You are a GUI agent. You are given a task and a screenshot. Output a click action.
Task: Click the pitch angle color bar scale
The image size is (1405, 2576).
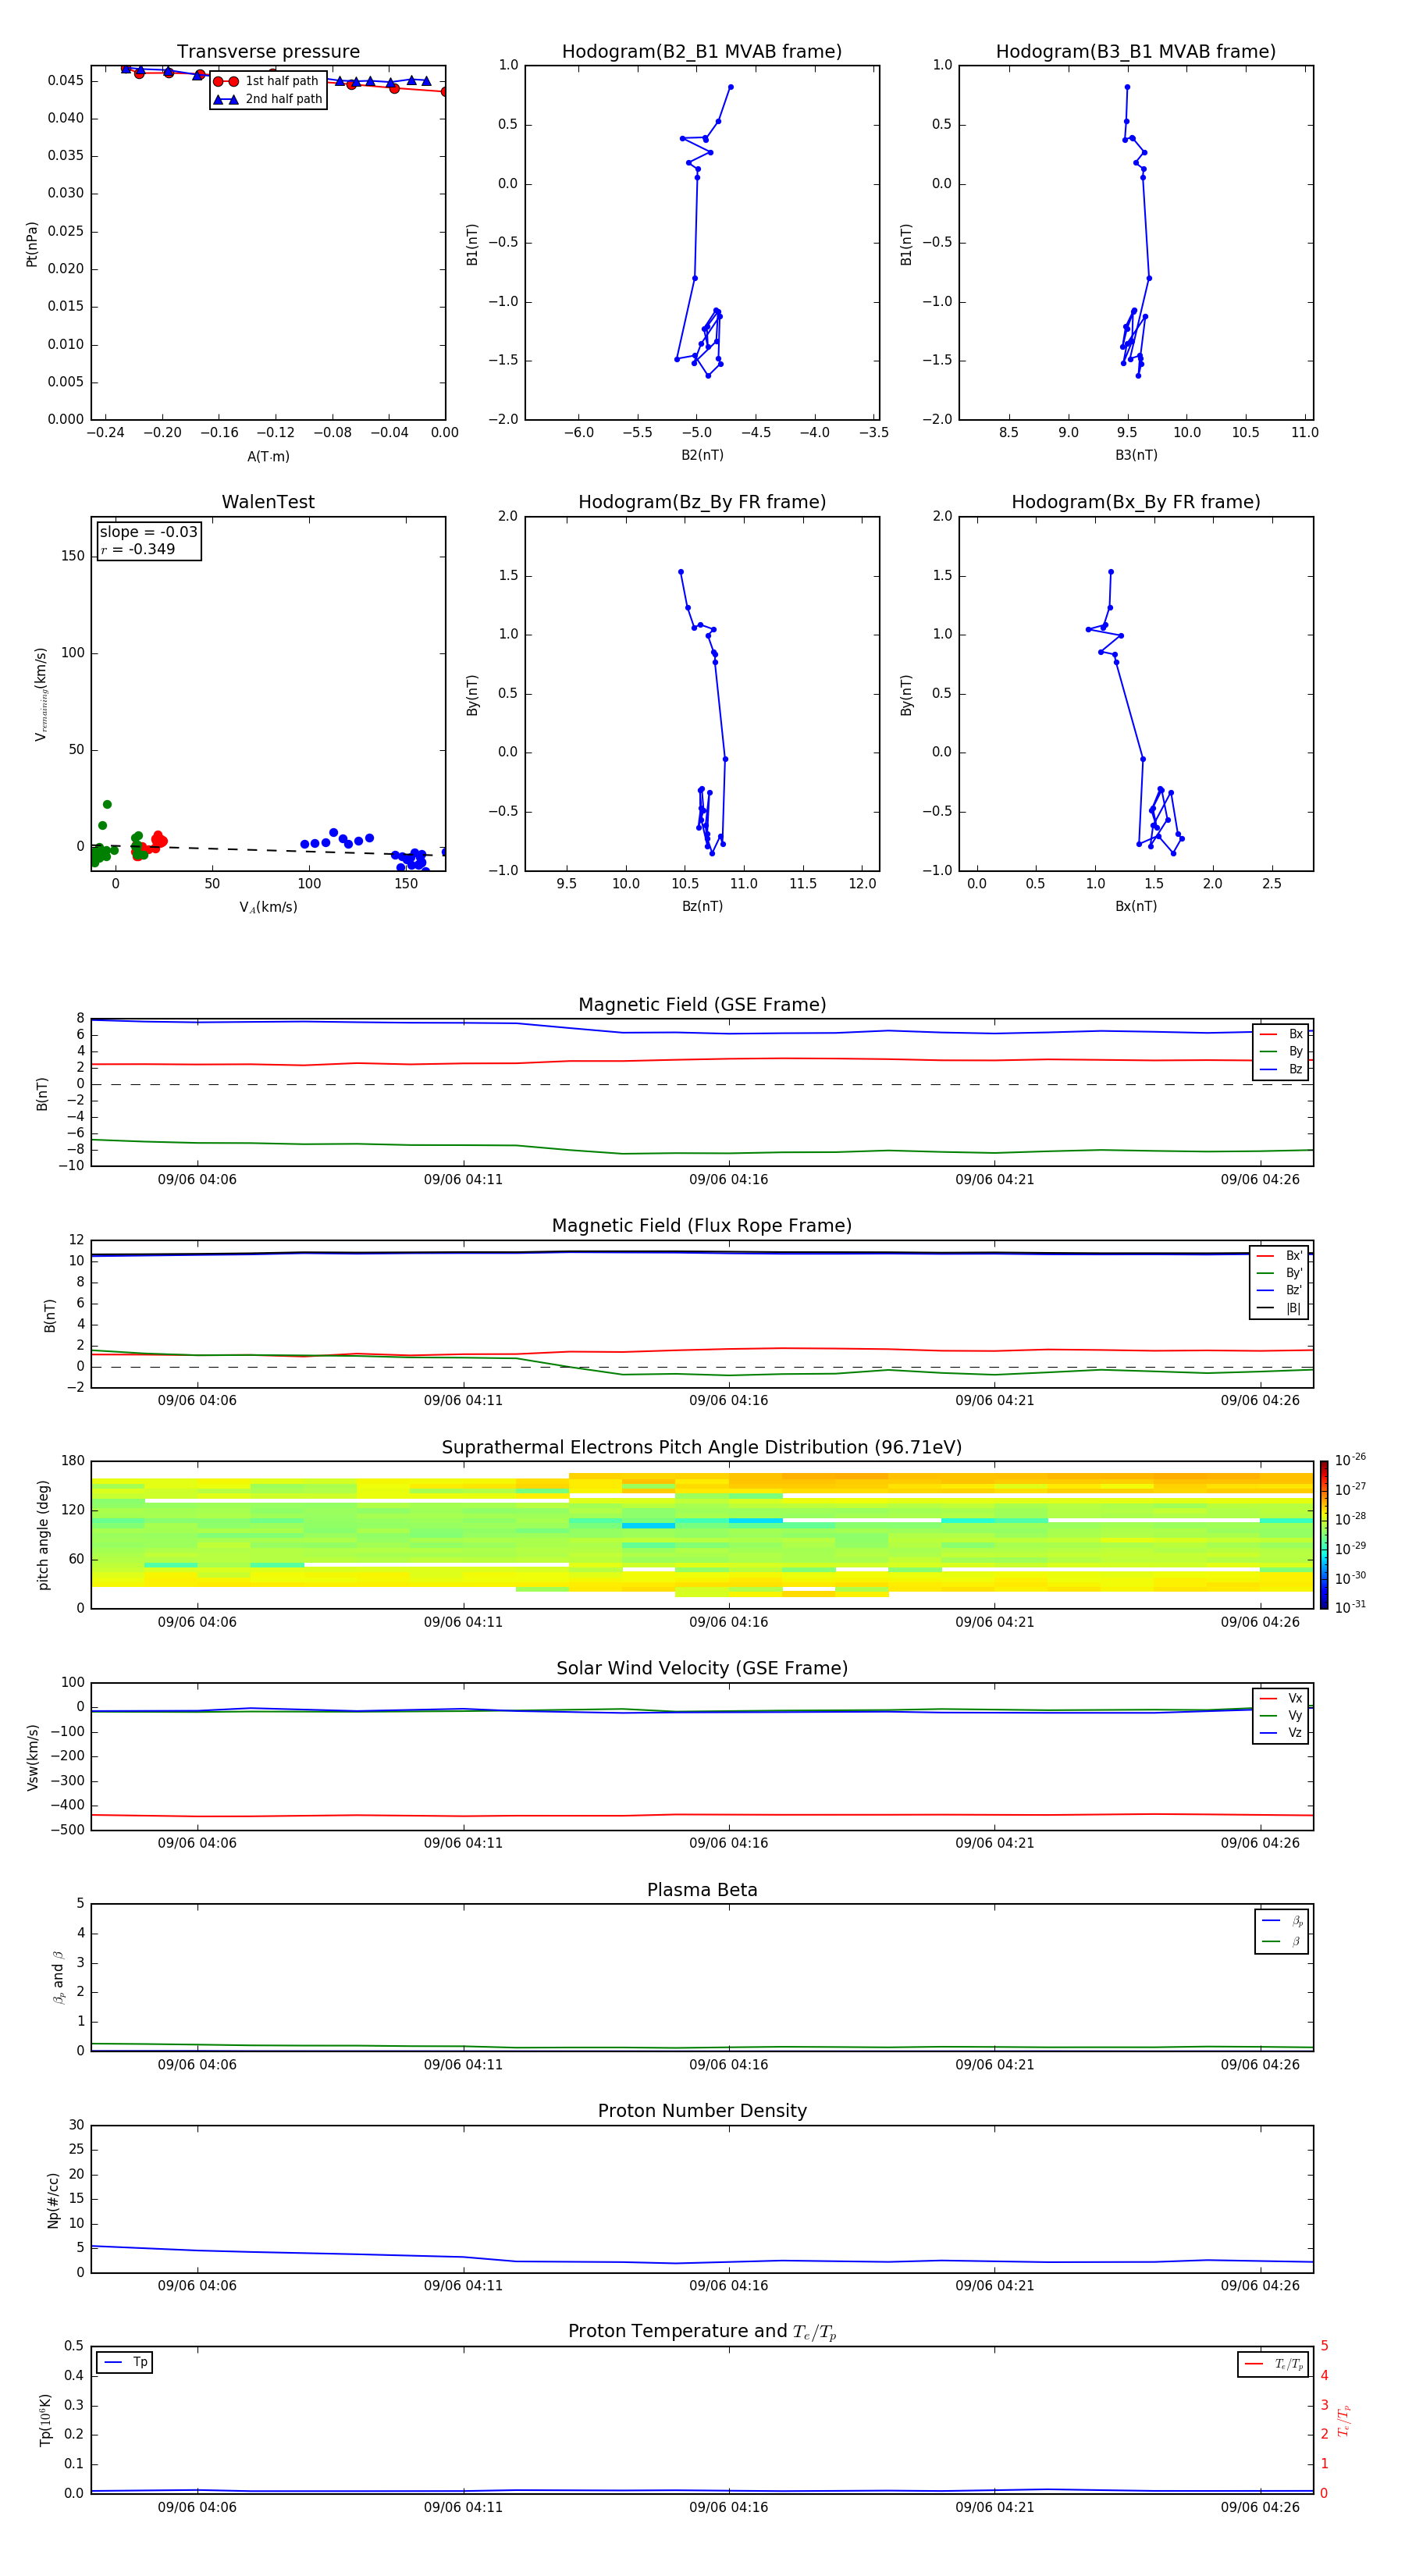pos(1324,1535)
